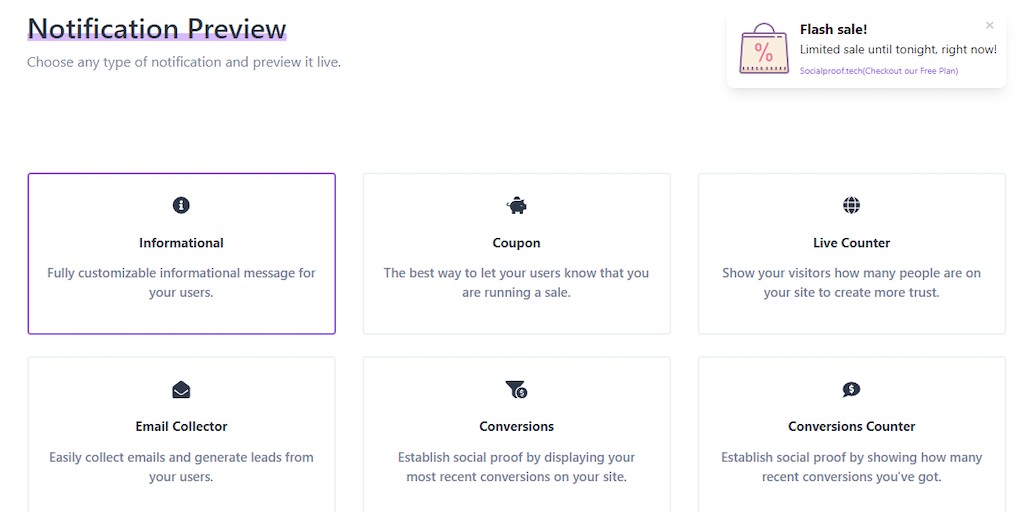
Task: Click the Live Counter description text
Action: (x=851, y=283)
